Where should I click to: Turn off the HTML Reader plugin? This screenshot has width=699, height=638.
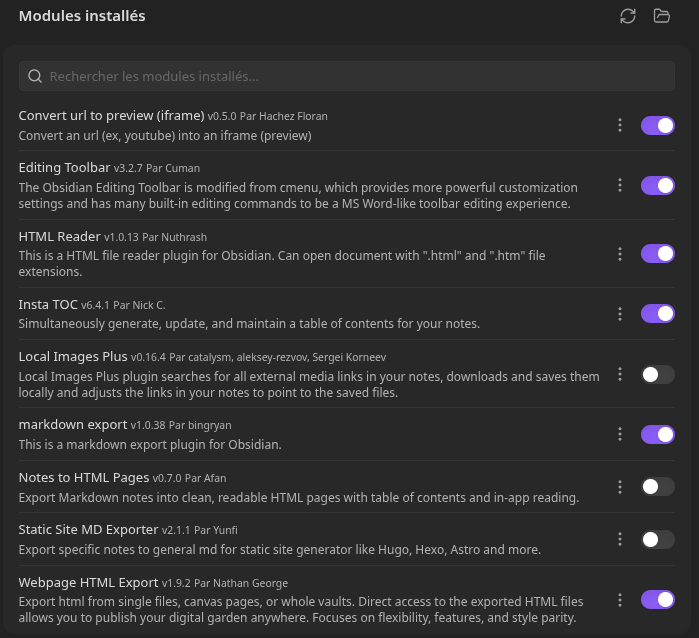pos(658,254)
